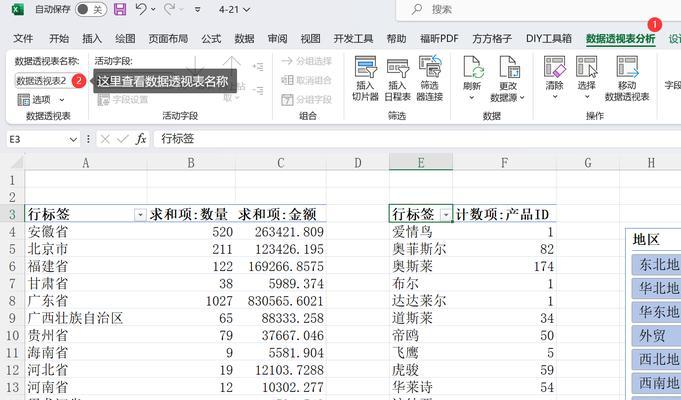
Task: Open the 开发工具 tab
Action: [353, 39]
